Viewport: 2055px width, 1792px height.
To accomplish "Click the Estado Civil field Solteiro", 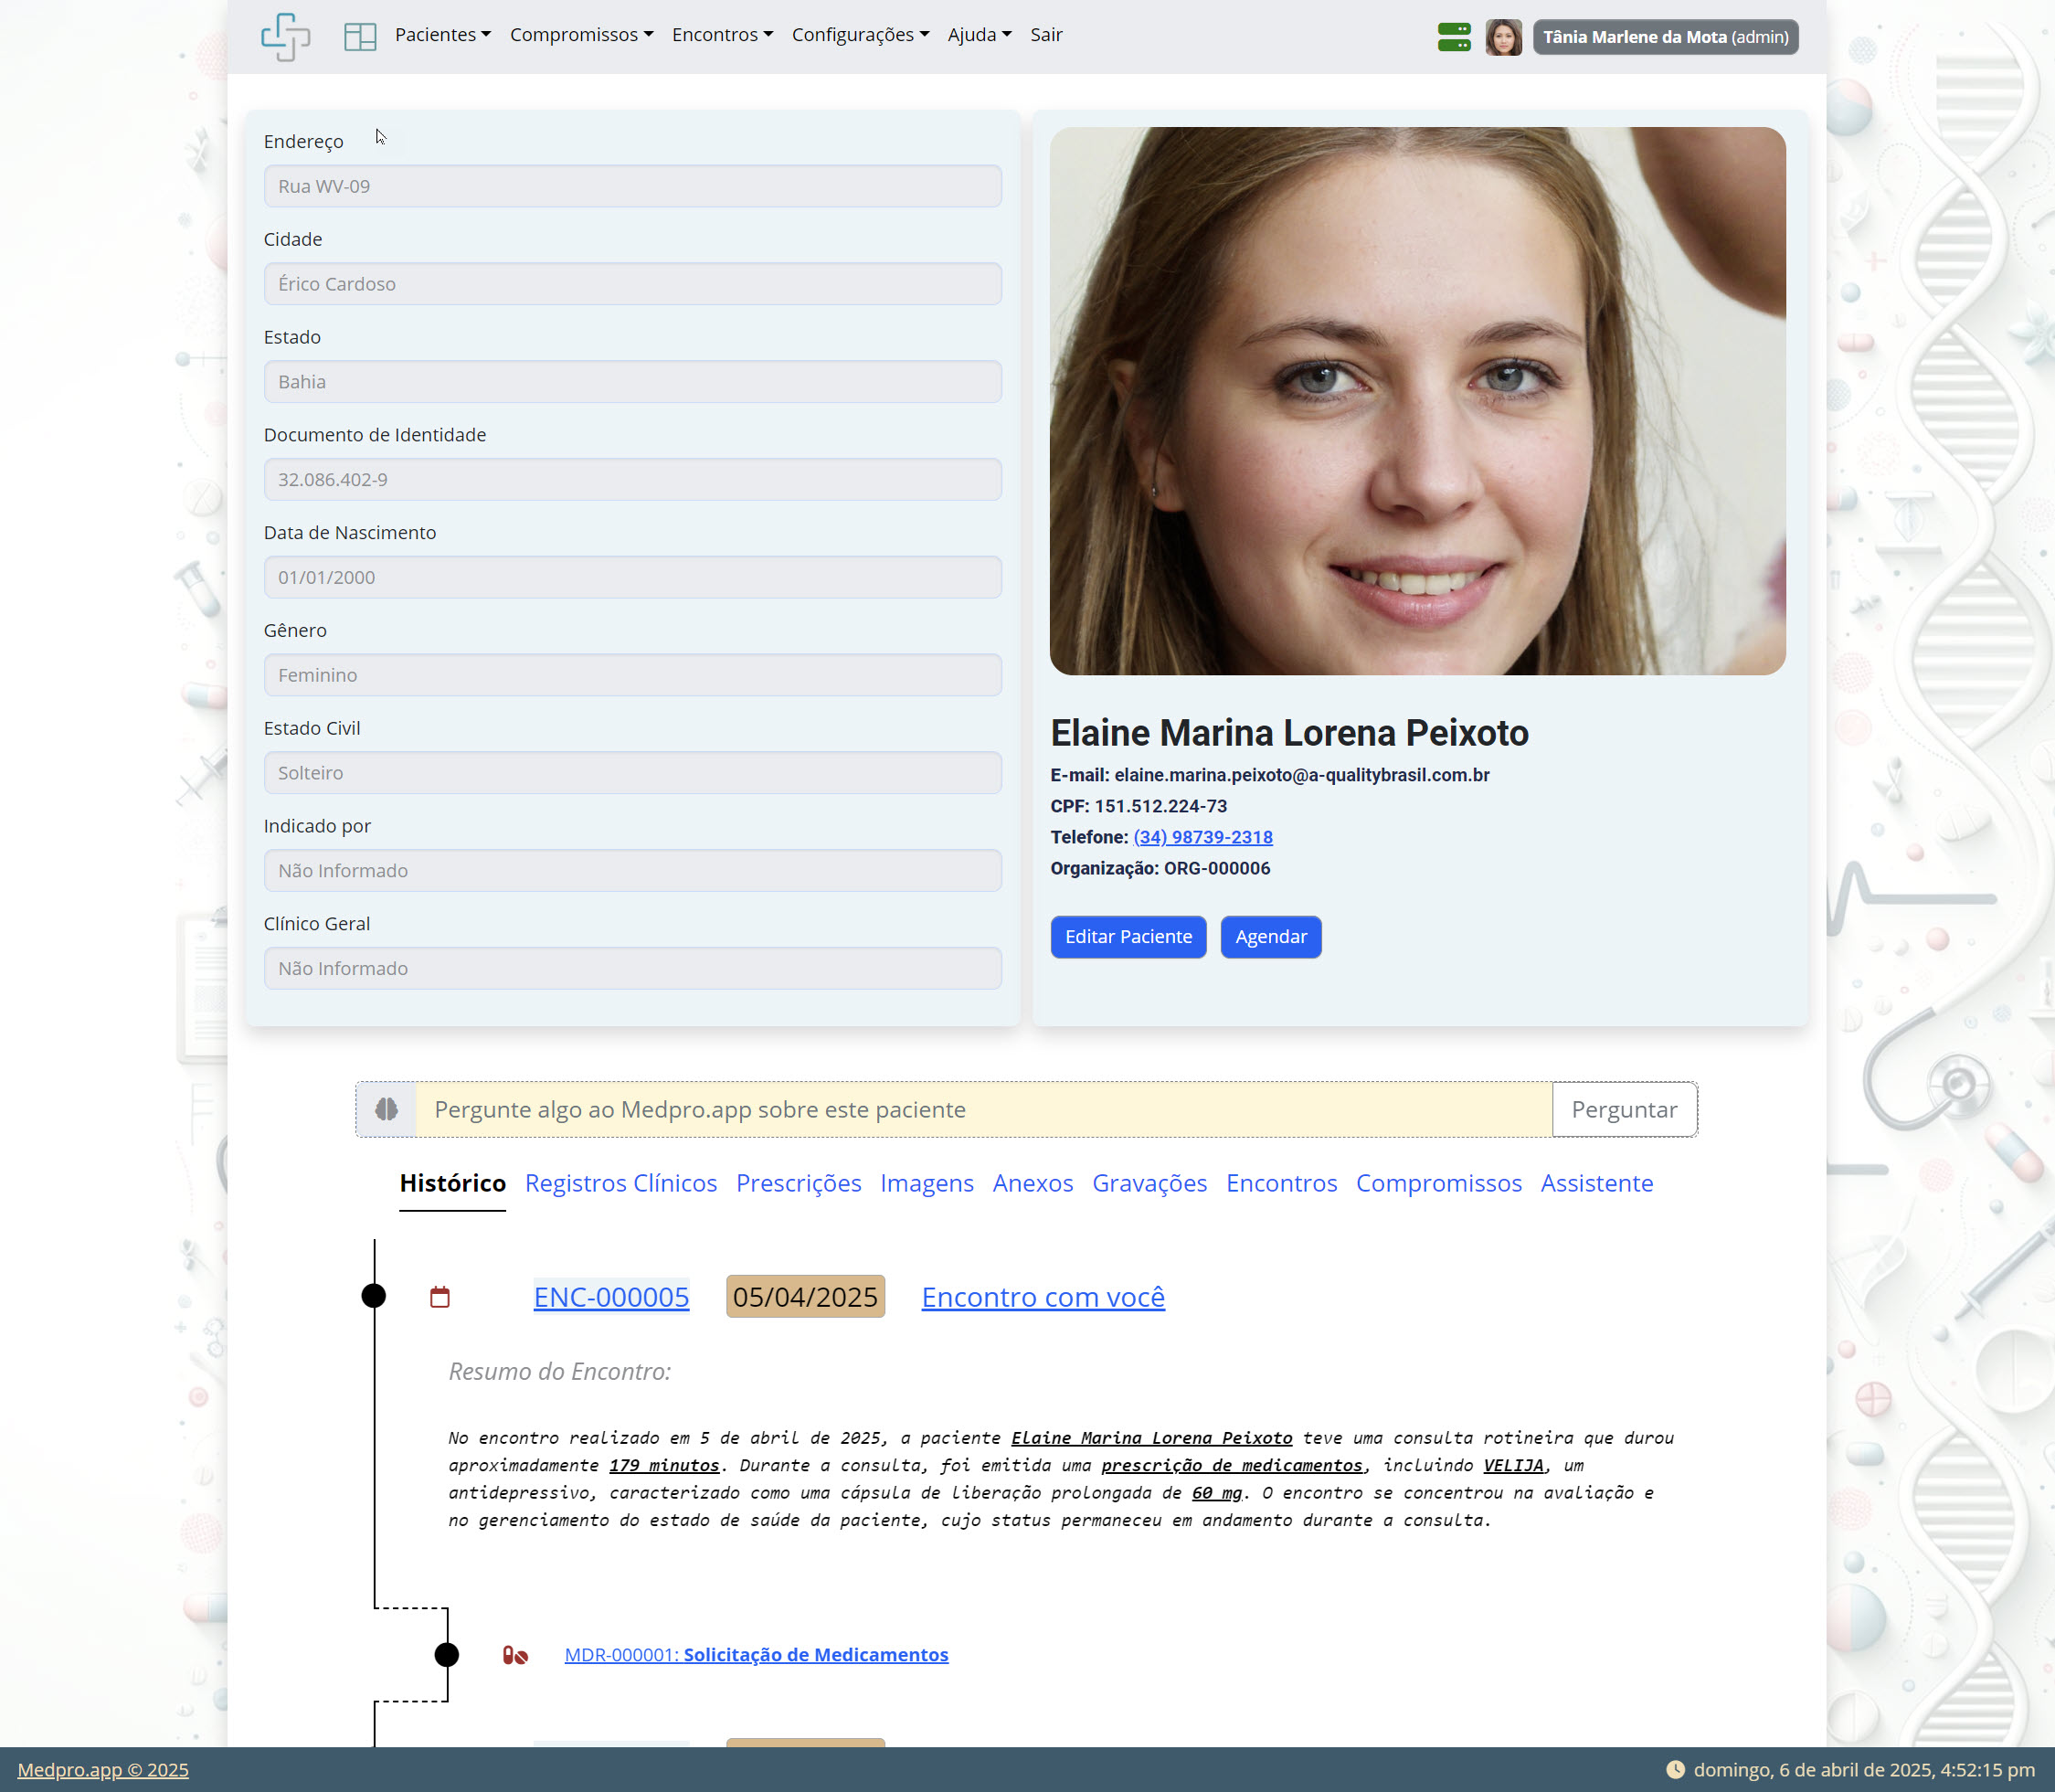I will 632,773.
